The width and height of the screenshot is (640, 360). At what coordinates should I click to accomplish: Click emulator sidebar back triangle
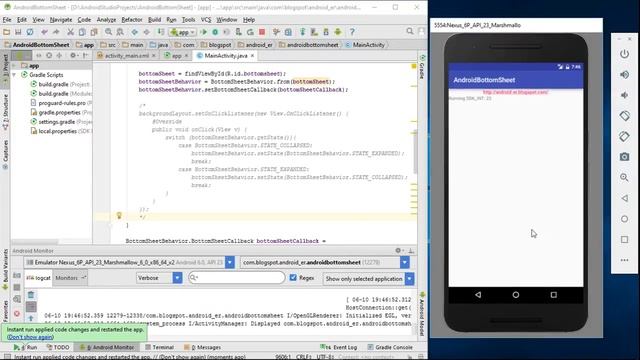click(x=624, y=198)
